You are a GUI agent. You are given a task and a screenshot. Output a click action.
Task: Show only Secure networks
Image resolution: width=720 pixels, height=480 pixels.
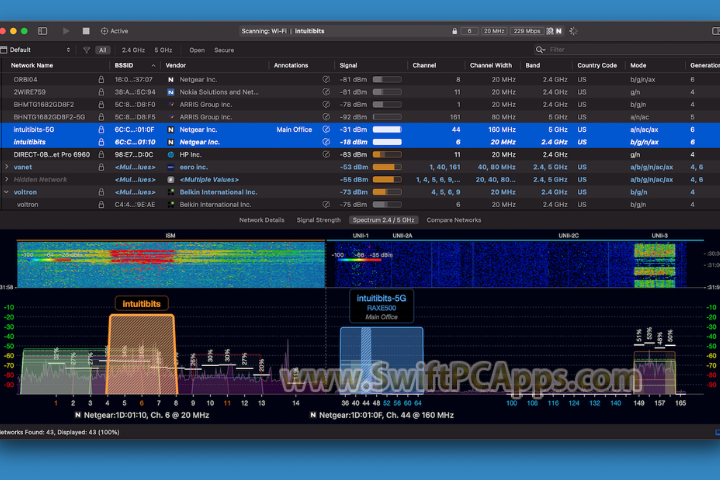click(x=224, y=50)
